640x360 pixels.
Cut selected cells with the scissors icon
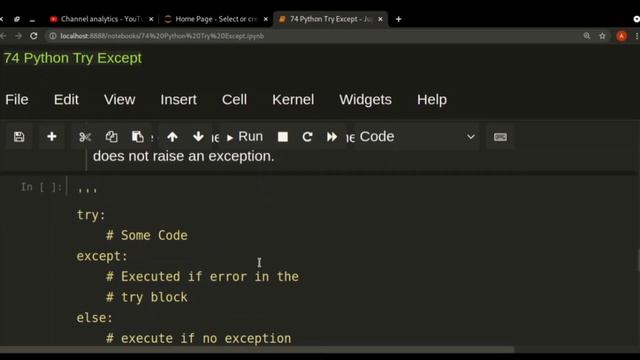point(85,137)
